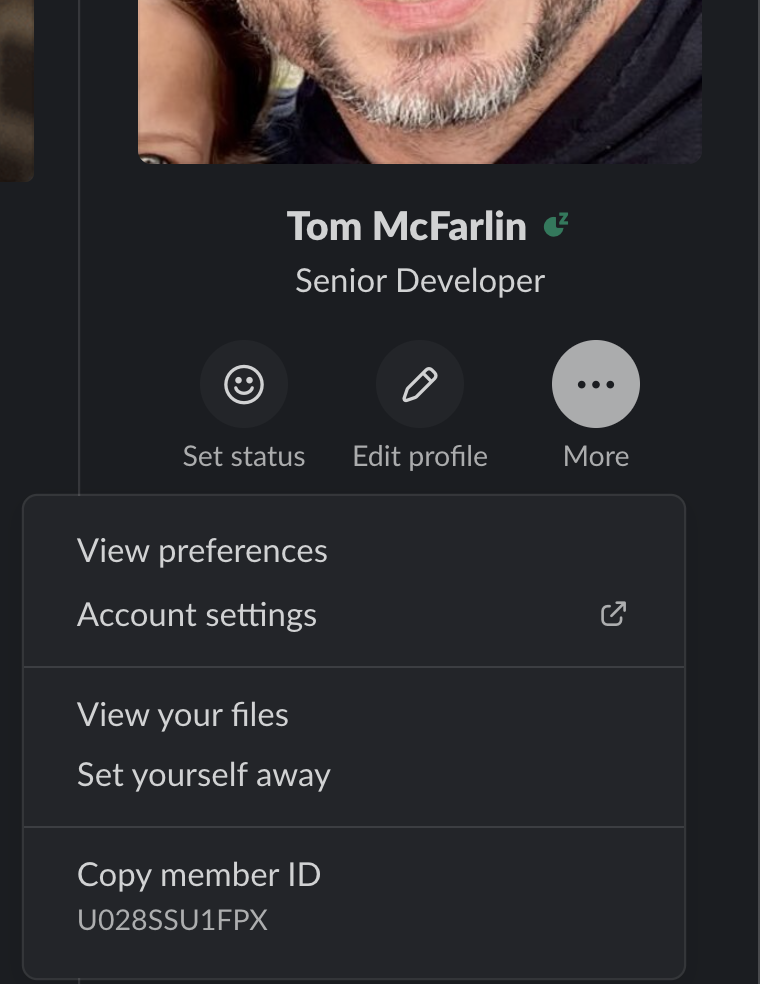Choose View your files in the menu

coord(354,714)
